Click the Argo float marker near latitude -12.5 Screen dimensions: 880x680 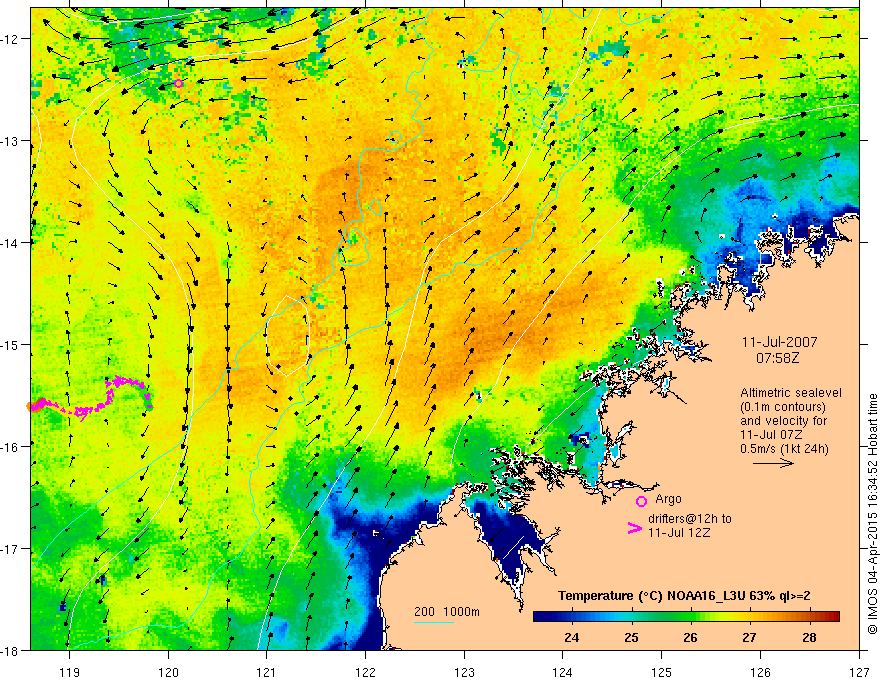(x=178, y=84)
